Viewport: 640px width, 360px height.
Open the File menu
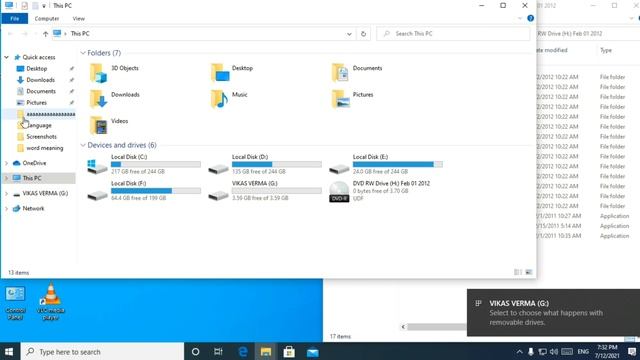pyautogui.click(x=15, y=18)
